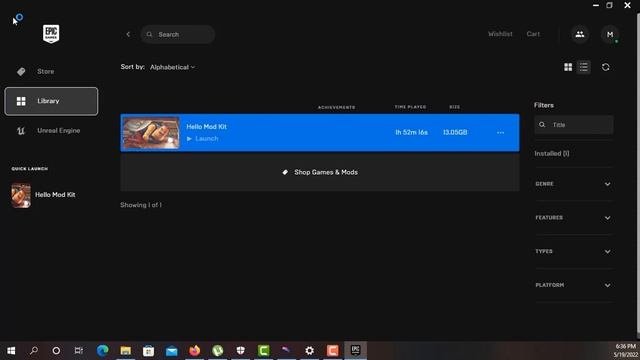Screen dimensions: 640x360
Task: Open the Wishlist page
Action: [500, 34]
